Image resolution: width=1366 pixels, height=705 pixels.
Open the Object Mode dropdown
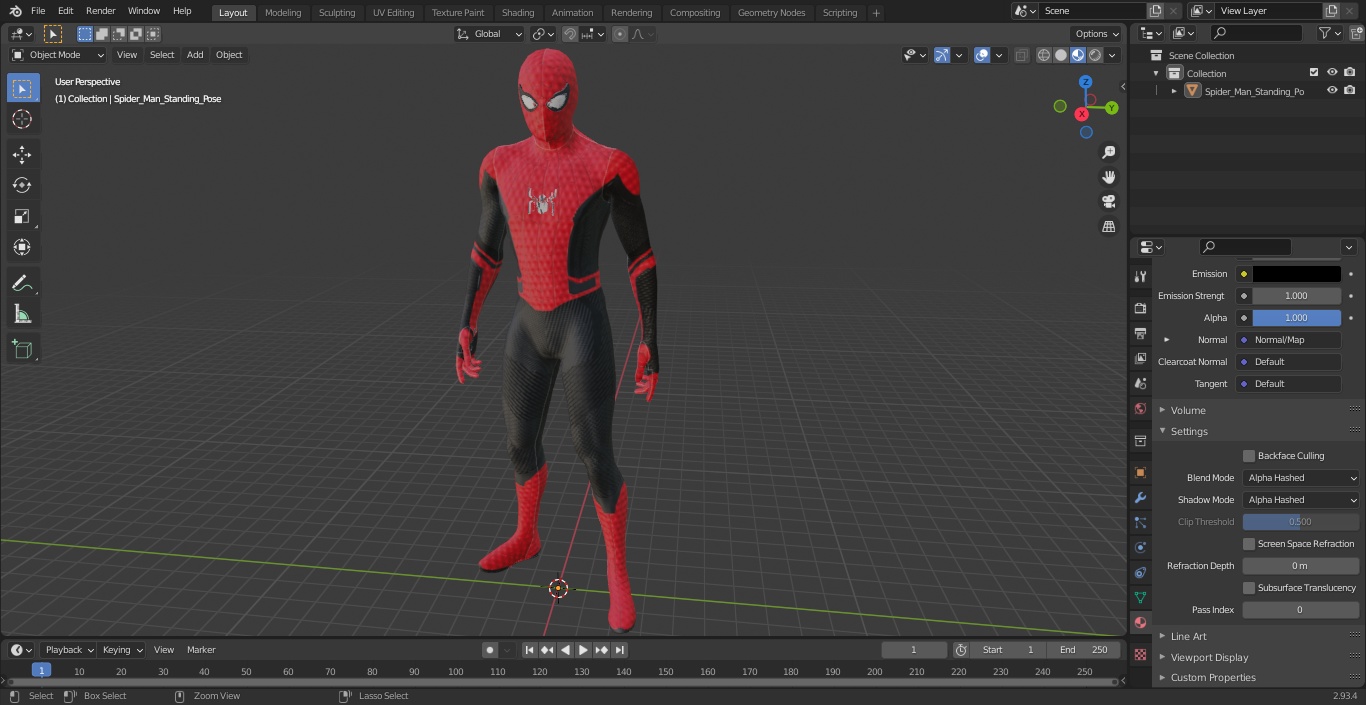tap(58, 55)
